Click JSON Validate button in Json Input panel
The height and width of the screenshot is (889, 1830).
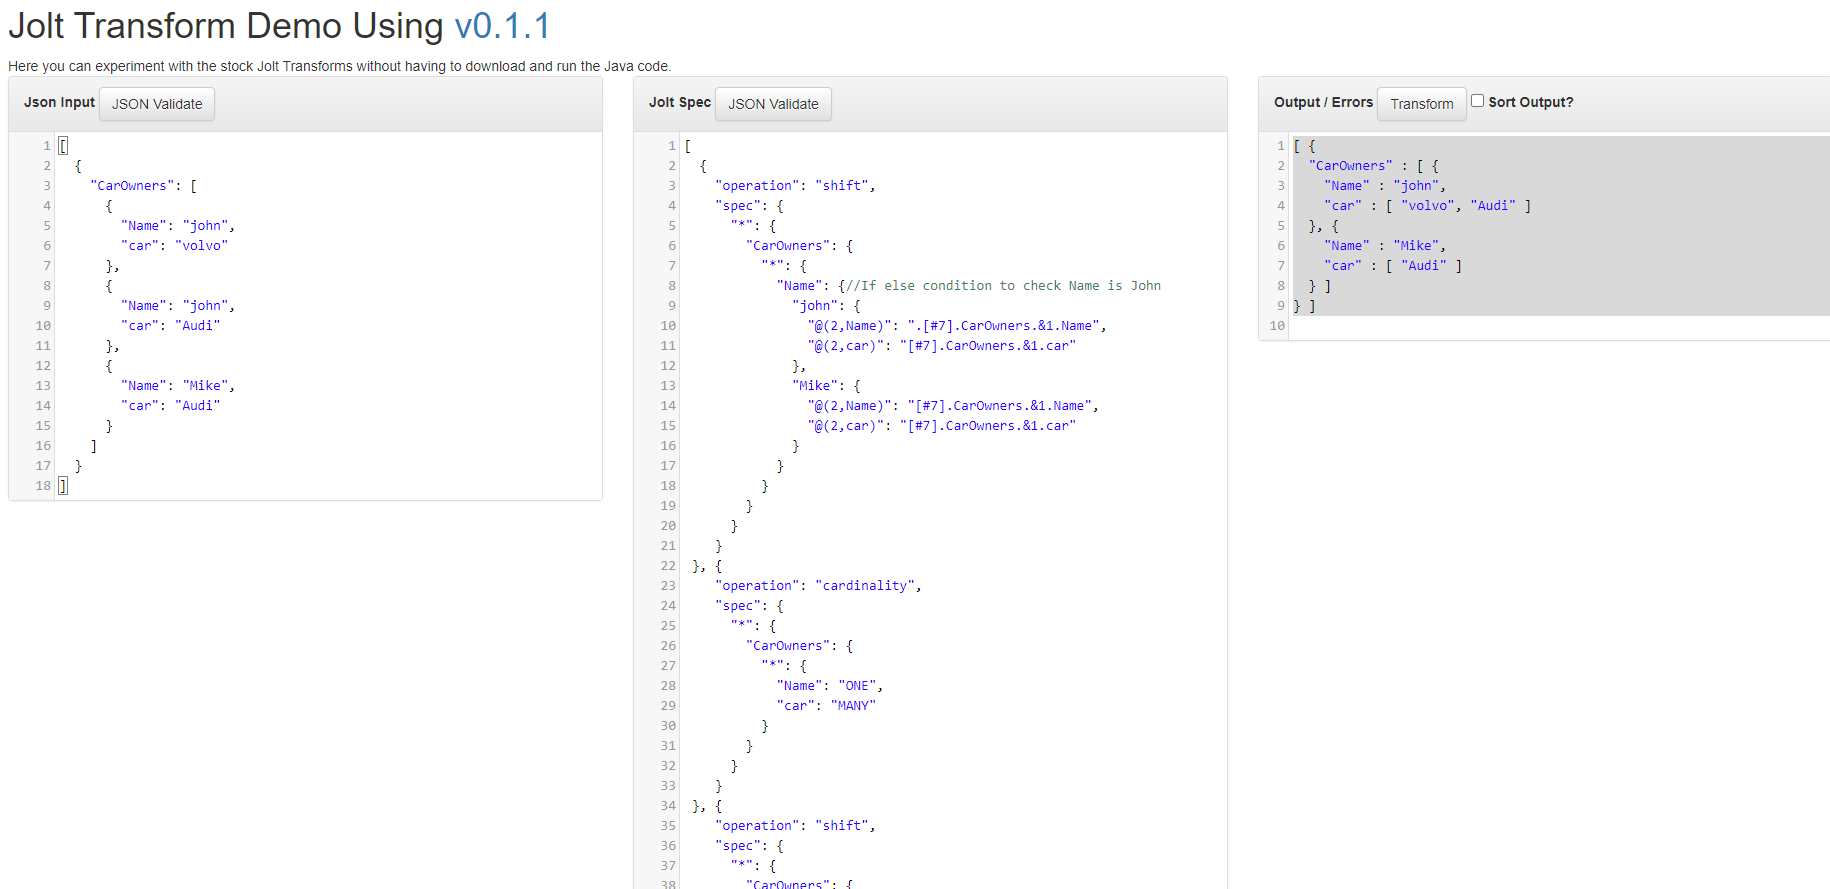[x=157, y=104]
